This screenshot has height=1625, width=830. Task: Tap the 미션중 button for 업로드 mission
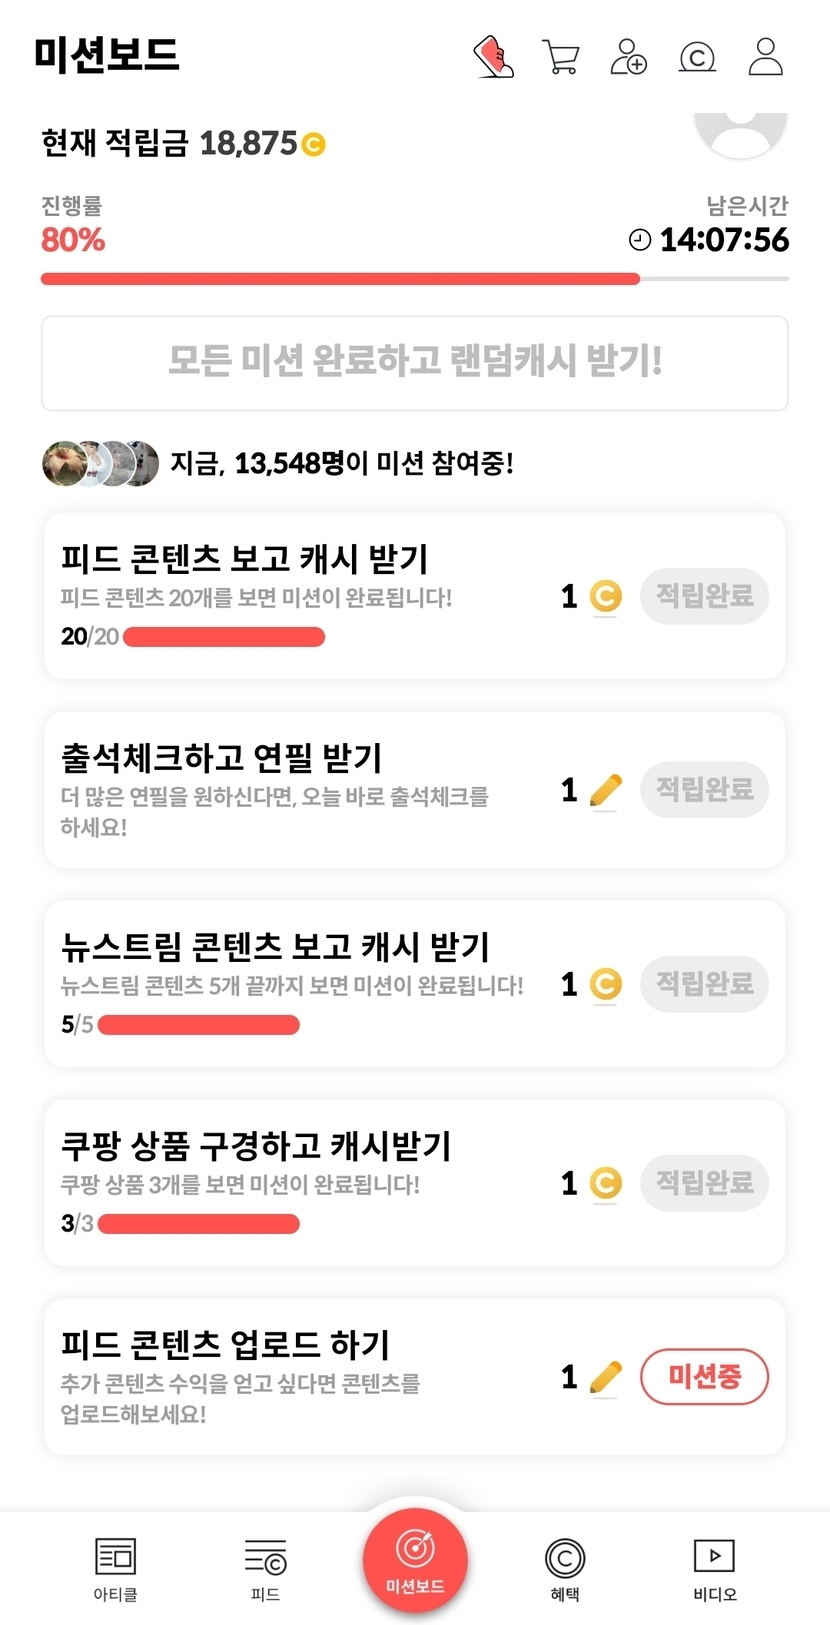(704, 1377)
